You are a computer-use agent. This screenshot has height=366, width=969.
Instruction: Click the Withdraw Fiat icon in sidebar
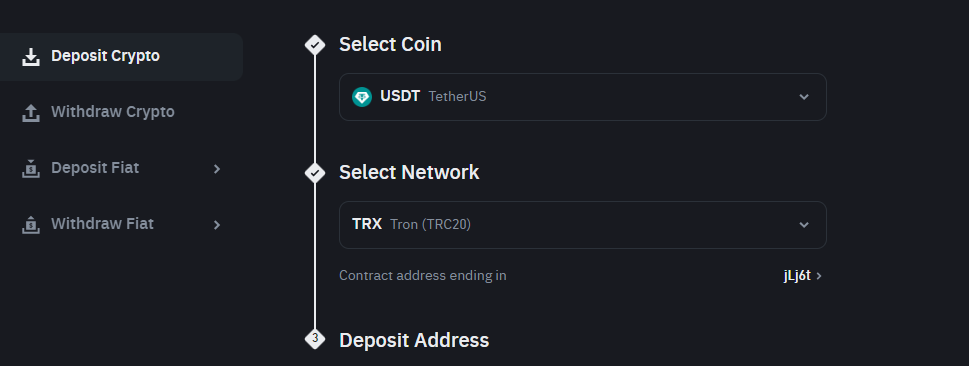30,224
